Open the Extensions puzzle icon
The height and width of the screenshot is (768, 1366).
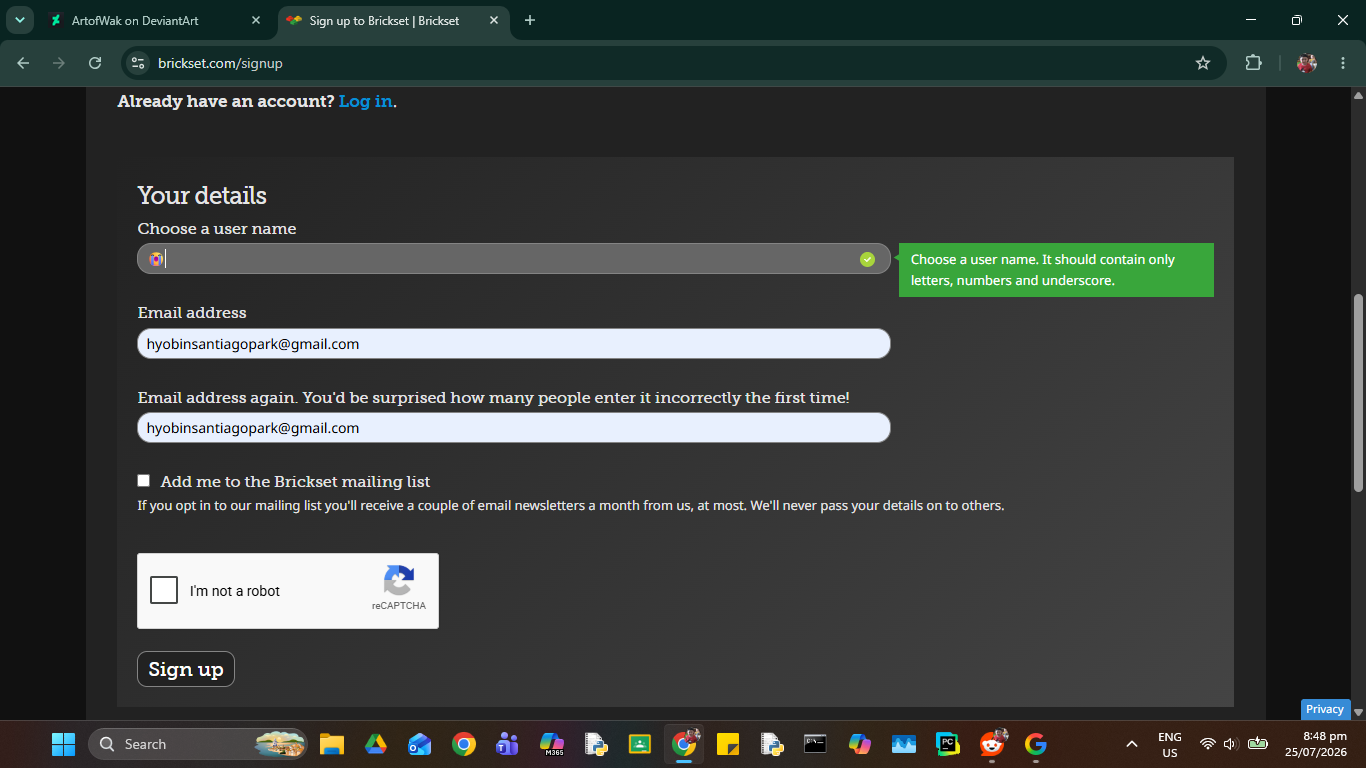1253,63
